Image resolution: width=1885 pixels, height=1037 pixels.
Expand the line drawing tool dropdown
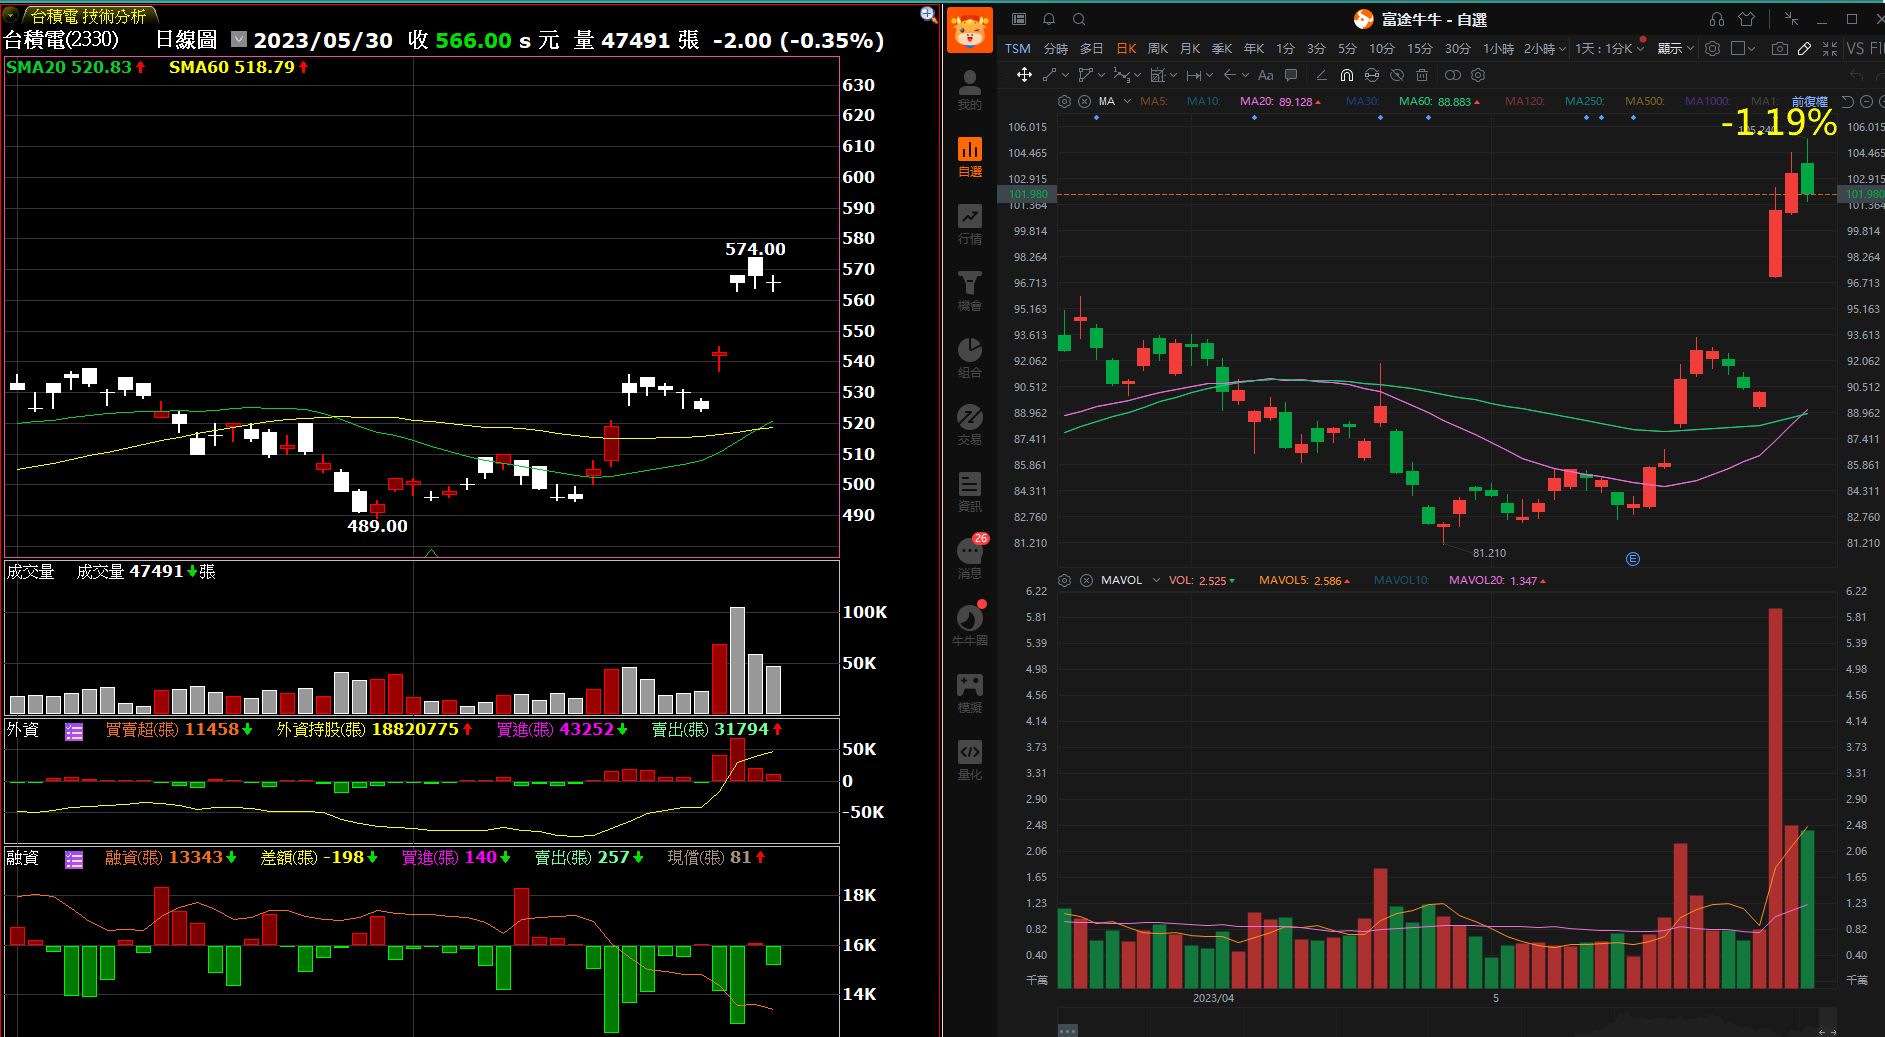click(x=1065, y=75)
